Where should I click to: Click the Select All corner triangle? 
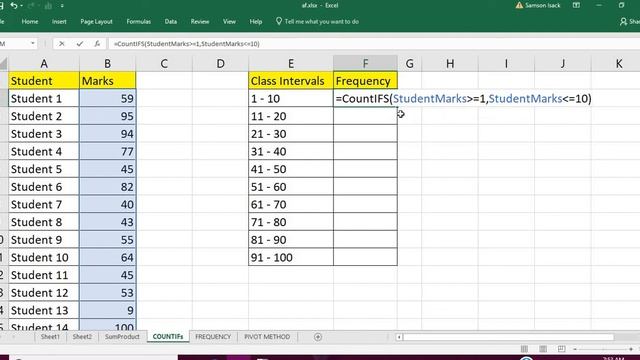pos(4,64)
